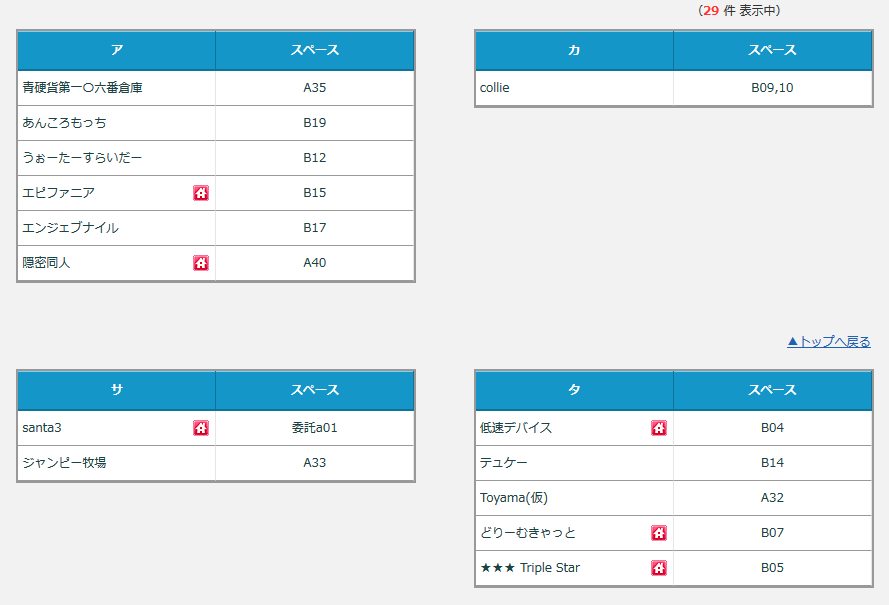Viewport: 889px width, 605px height.
Task: Click the space cell B17
Action: [x=315, y=228]
